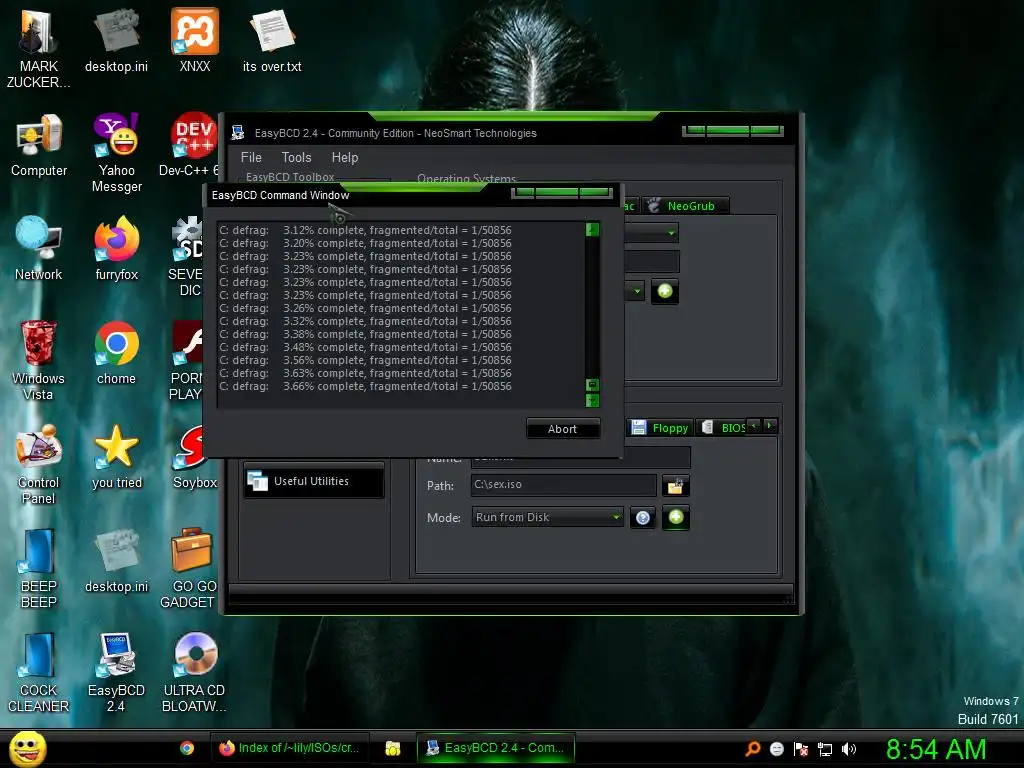Image resolution: width=1024 pixels, height=768 pixels.
Task: Click the network tray icon
Action: [825, 749]
